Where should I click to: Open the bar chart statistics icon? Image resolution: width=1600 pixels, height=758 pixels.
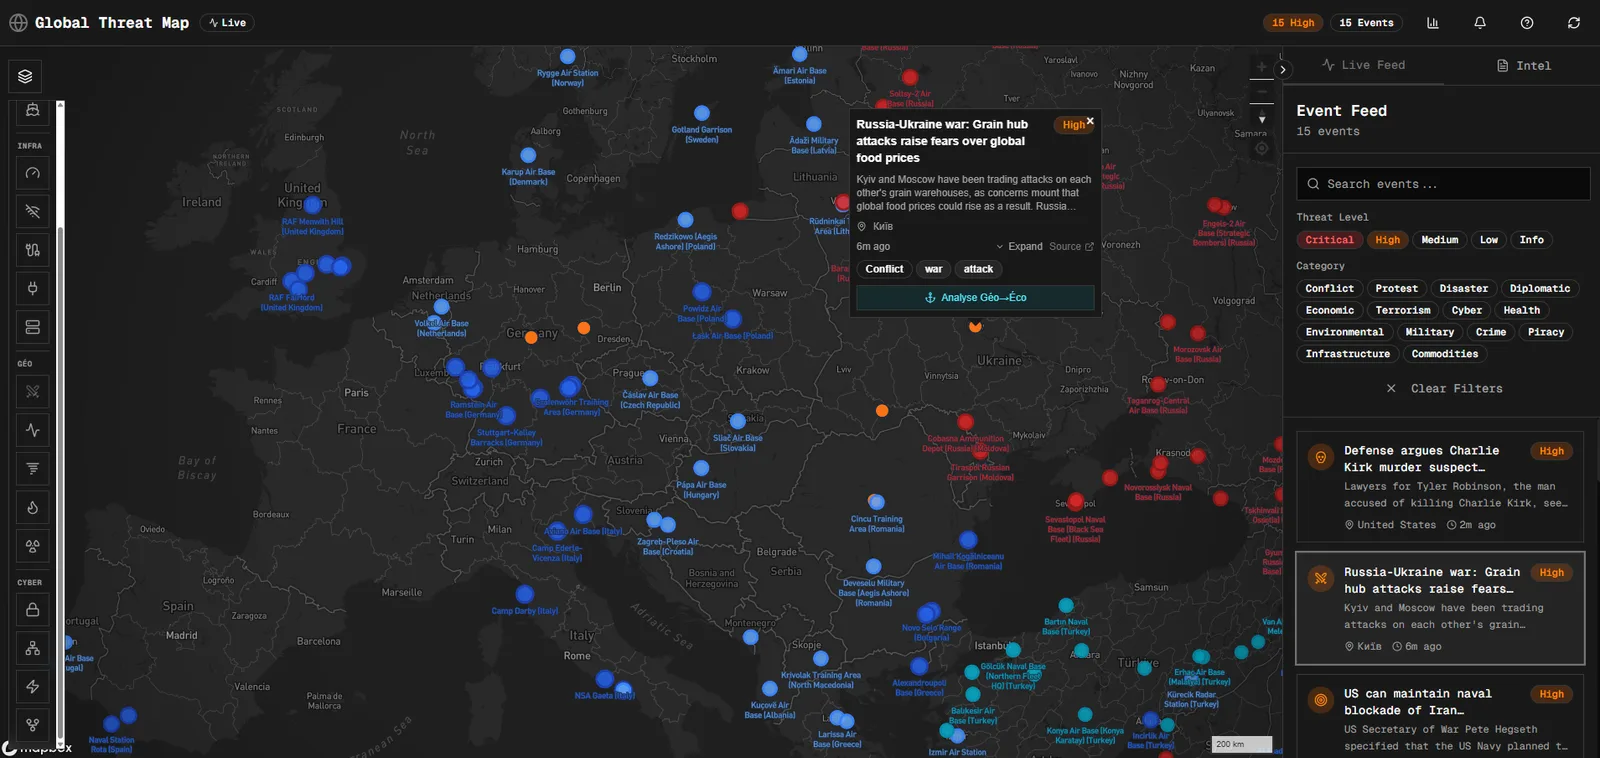tap(1433, 23)
